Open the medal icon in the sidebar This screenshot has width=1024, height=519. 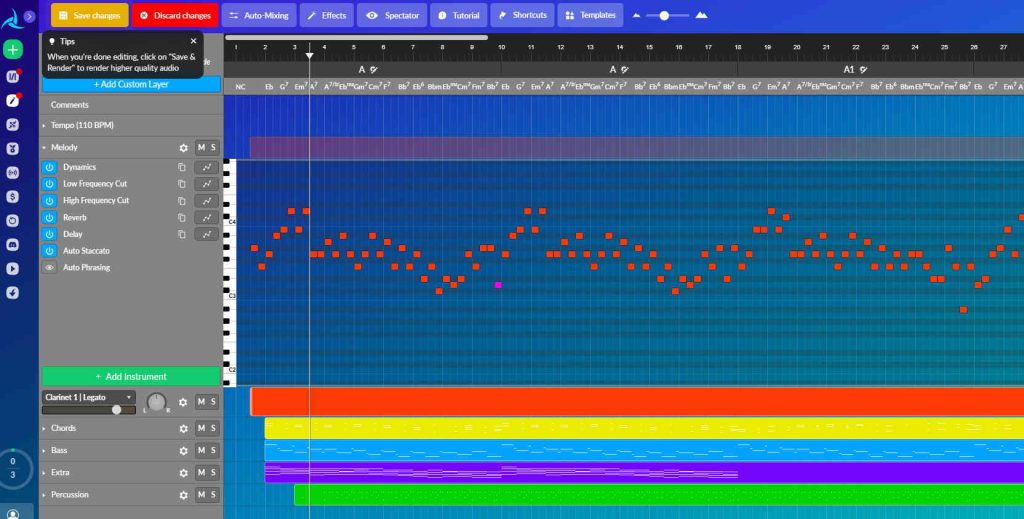pos(12,148)
